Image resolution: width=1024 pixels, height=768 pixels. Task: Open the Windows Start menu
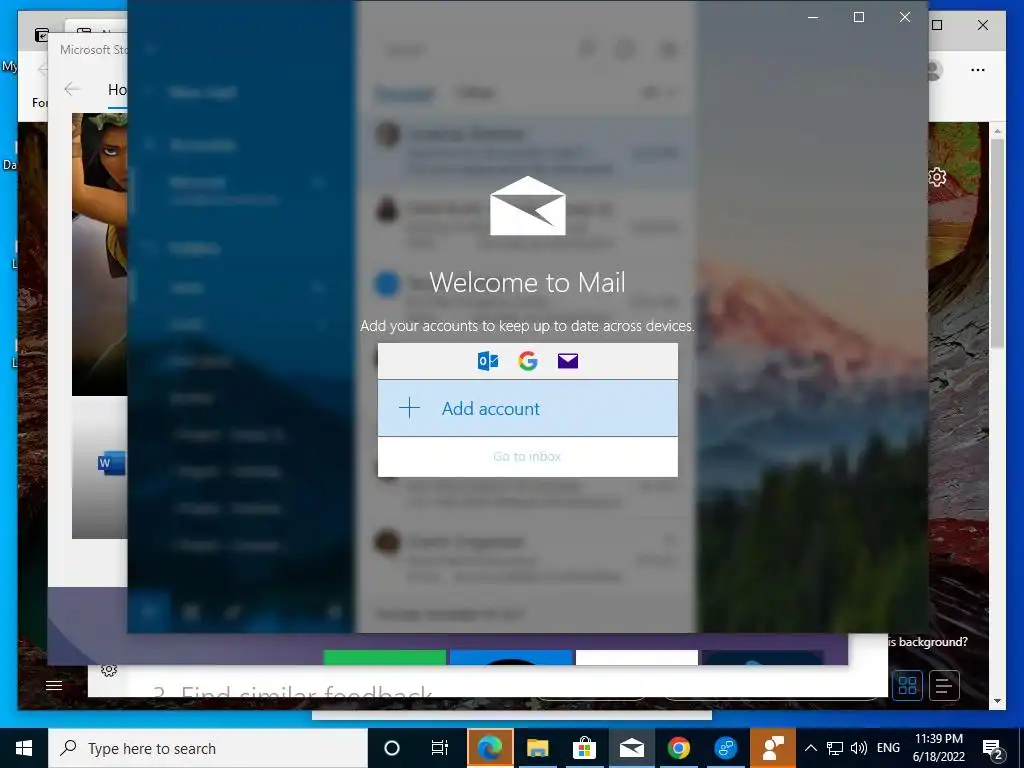pyautogui.click(x=24, y=748)
